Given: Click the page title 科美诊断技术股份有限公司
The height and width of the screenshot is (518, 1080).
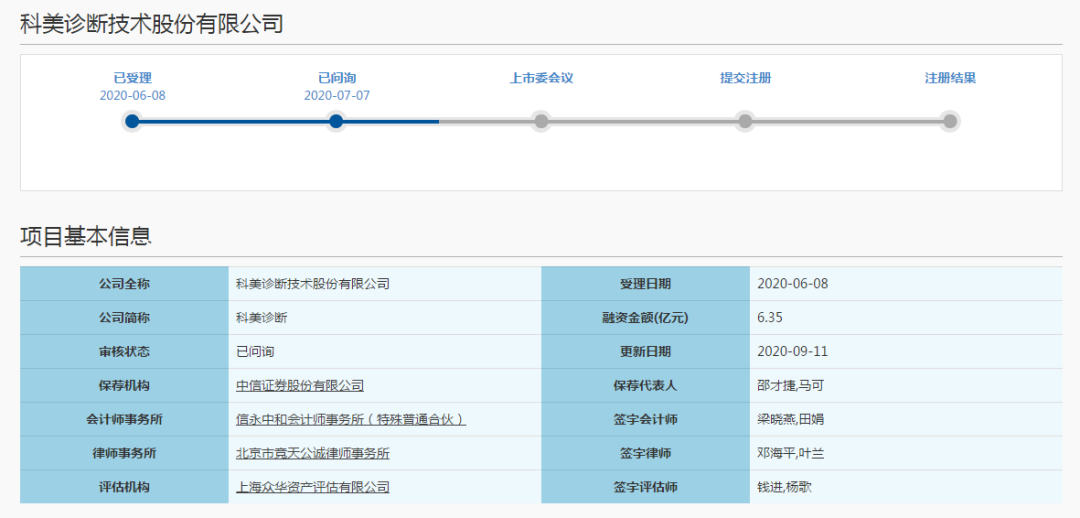Looking at the screenshot, I should click(152, 24).
